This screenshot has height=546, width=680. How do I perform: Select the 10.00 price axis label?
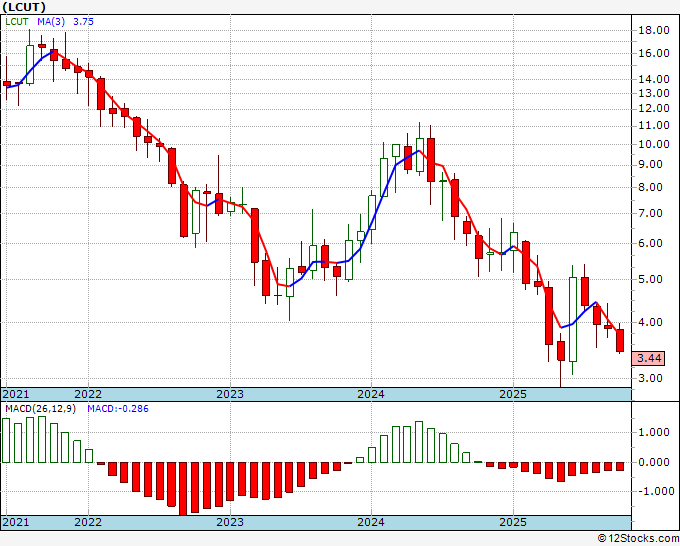[654, 144]
